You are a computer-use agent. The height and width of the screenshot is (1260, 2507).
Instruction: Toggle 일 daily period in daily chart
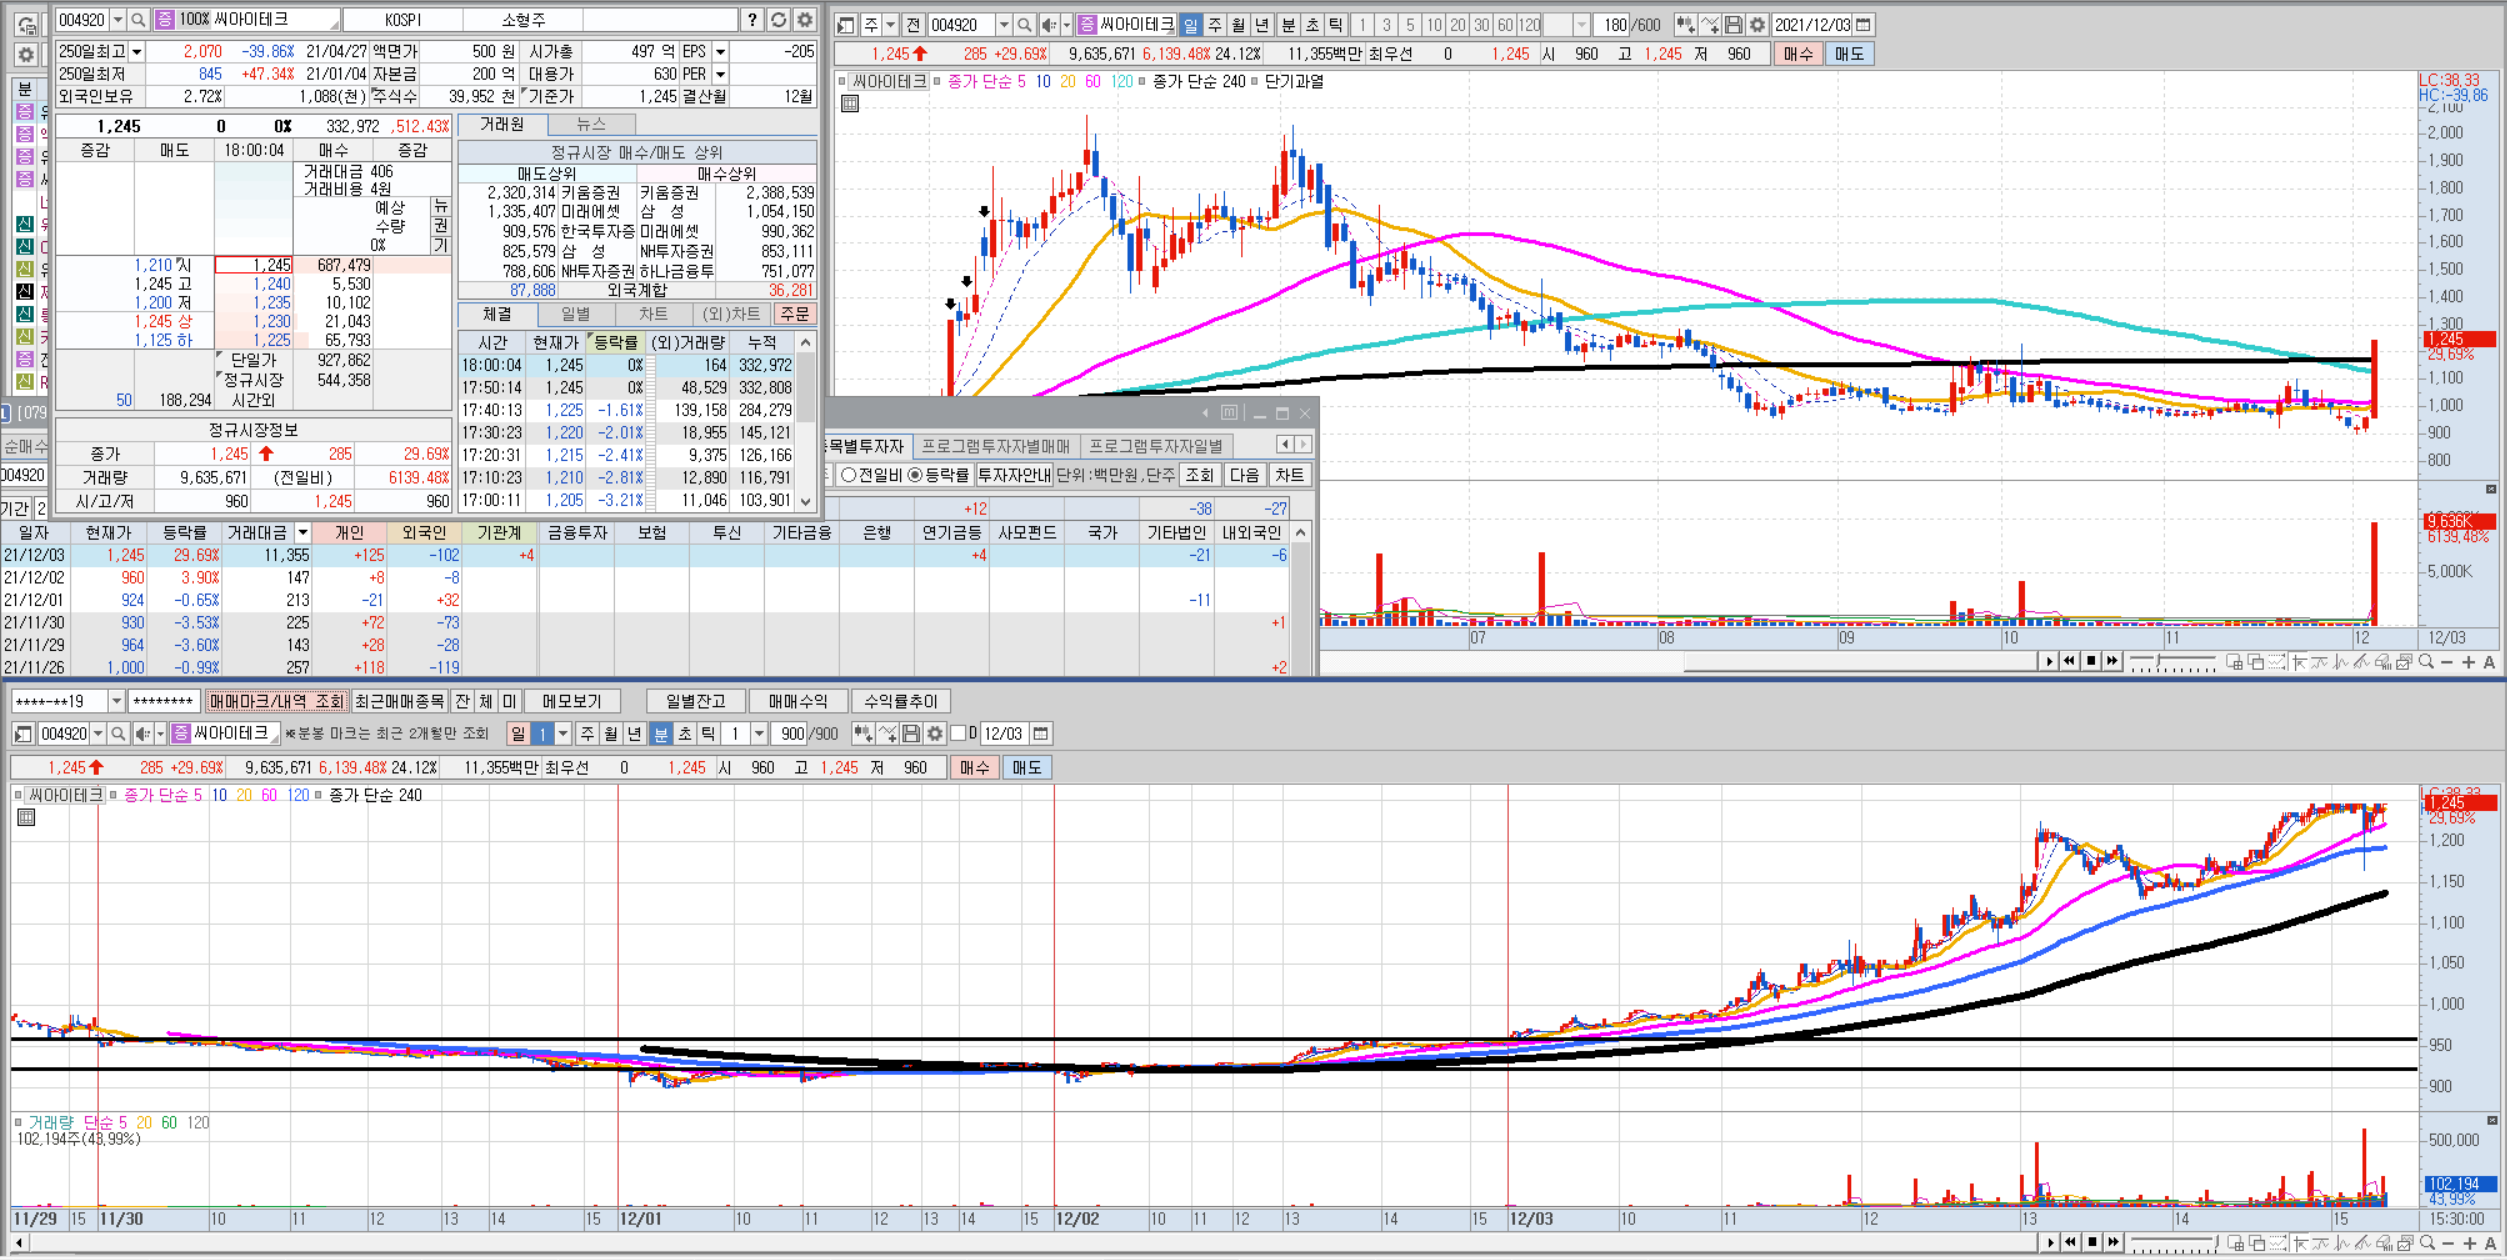(x=1190, y=25)
